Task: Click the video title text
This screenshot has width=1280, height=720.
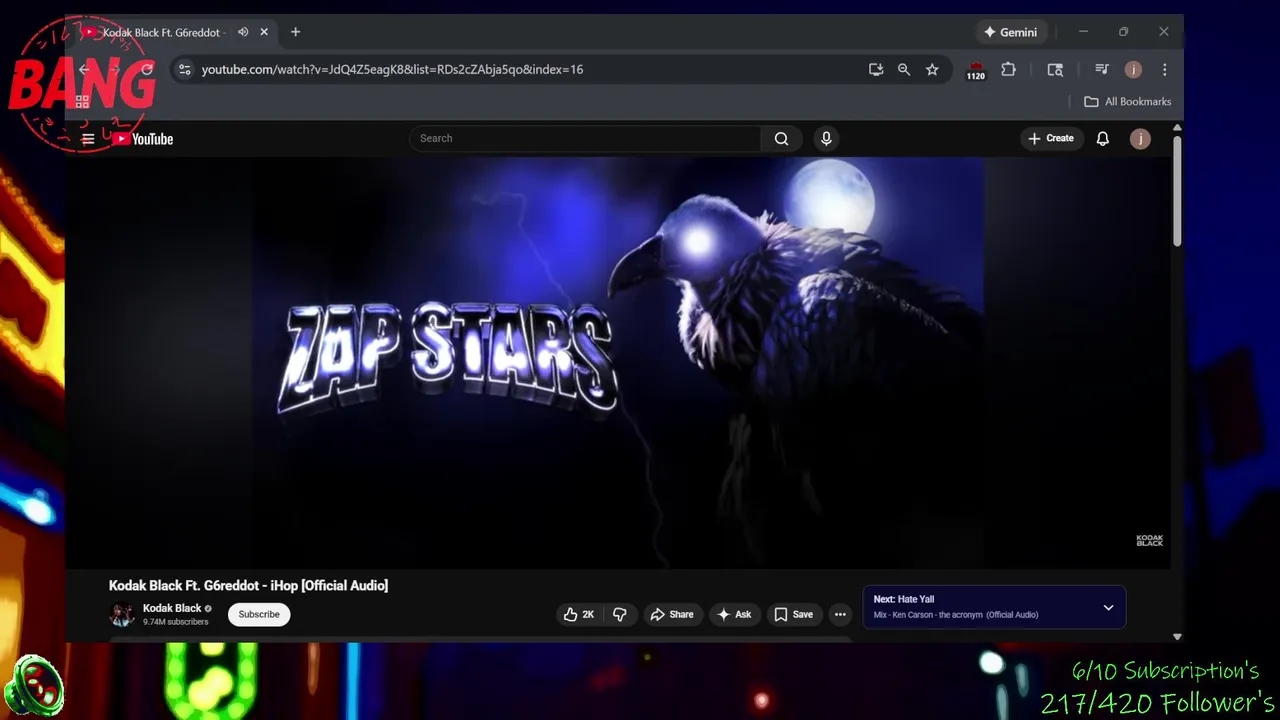Action: pyautogui.click(x=248, y=586)
